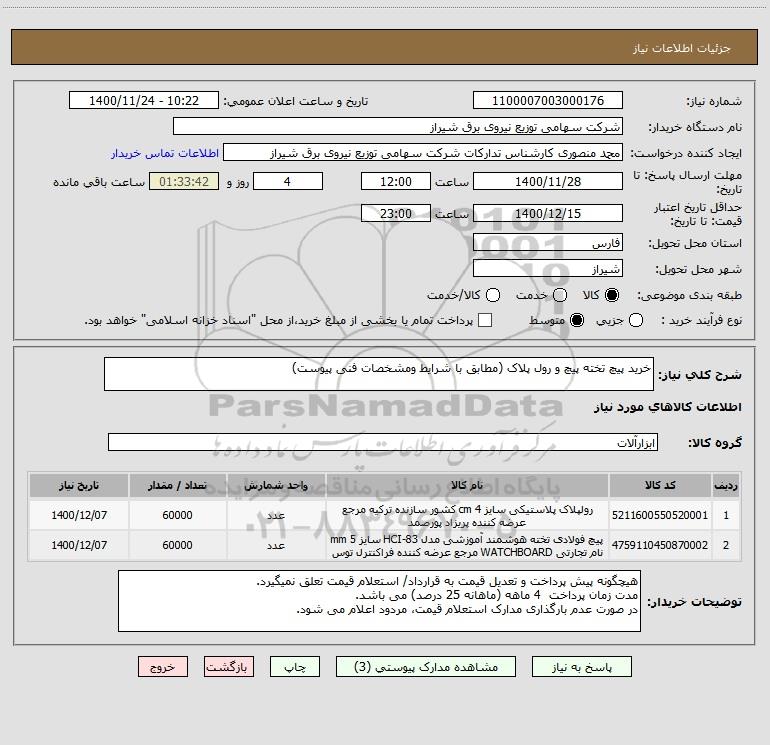Screen dimensions: 770x745
Task: Click the announcement date field 1400/11/24 - 10:22
Action: (144, 101)
